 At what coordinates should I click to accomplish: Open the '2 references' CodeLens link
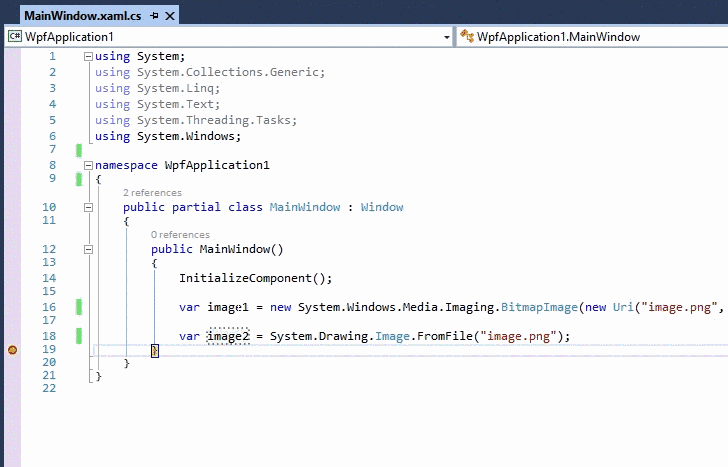(x=152, y=193)
